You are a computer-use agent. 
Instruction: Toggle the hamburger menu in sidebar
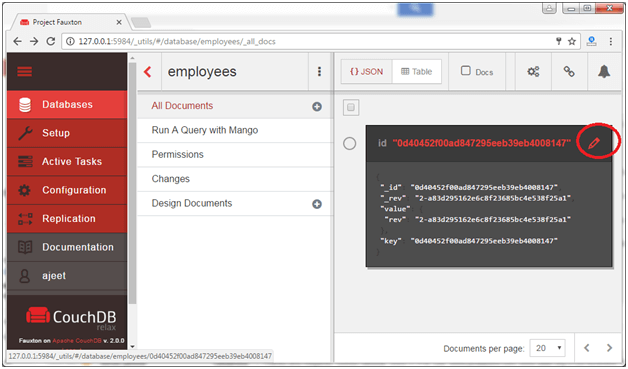click(x=24, y=71)
